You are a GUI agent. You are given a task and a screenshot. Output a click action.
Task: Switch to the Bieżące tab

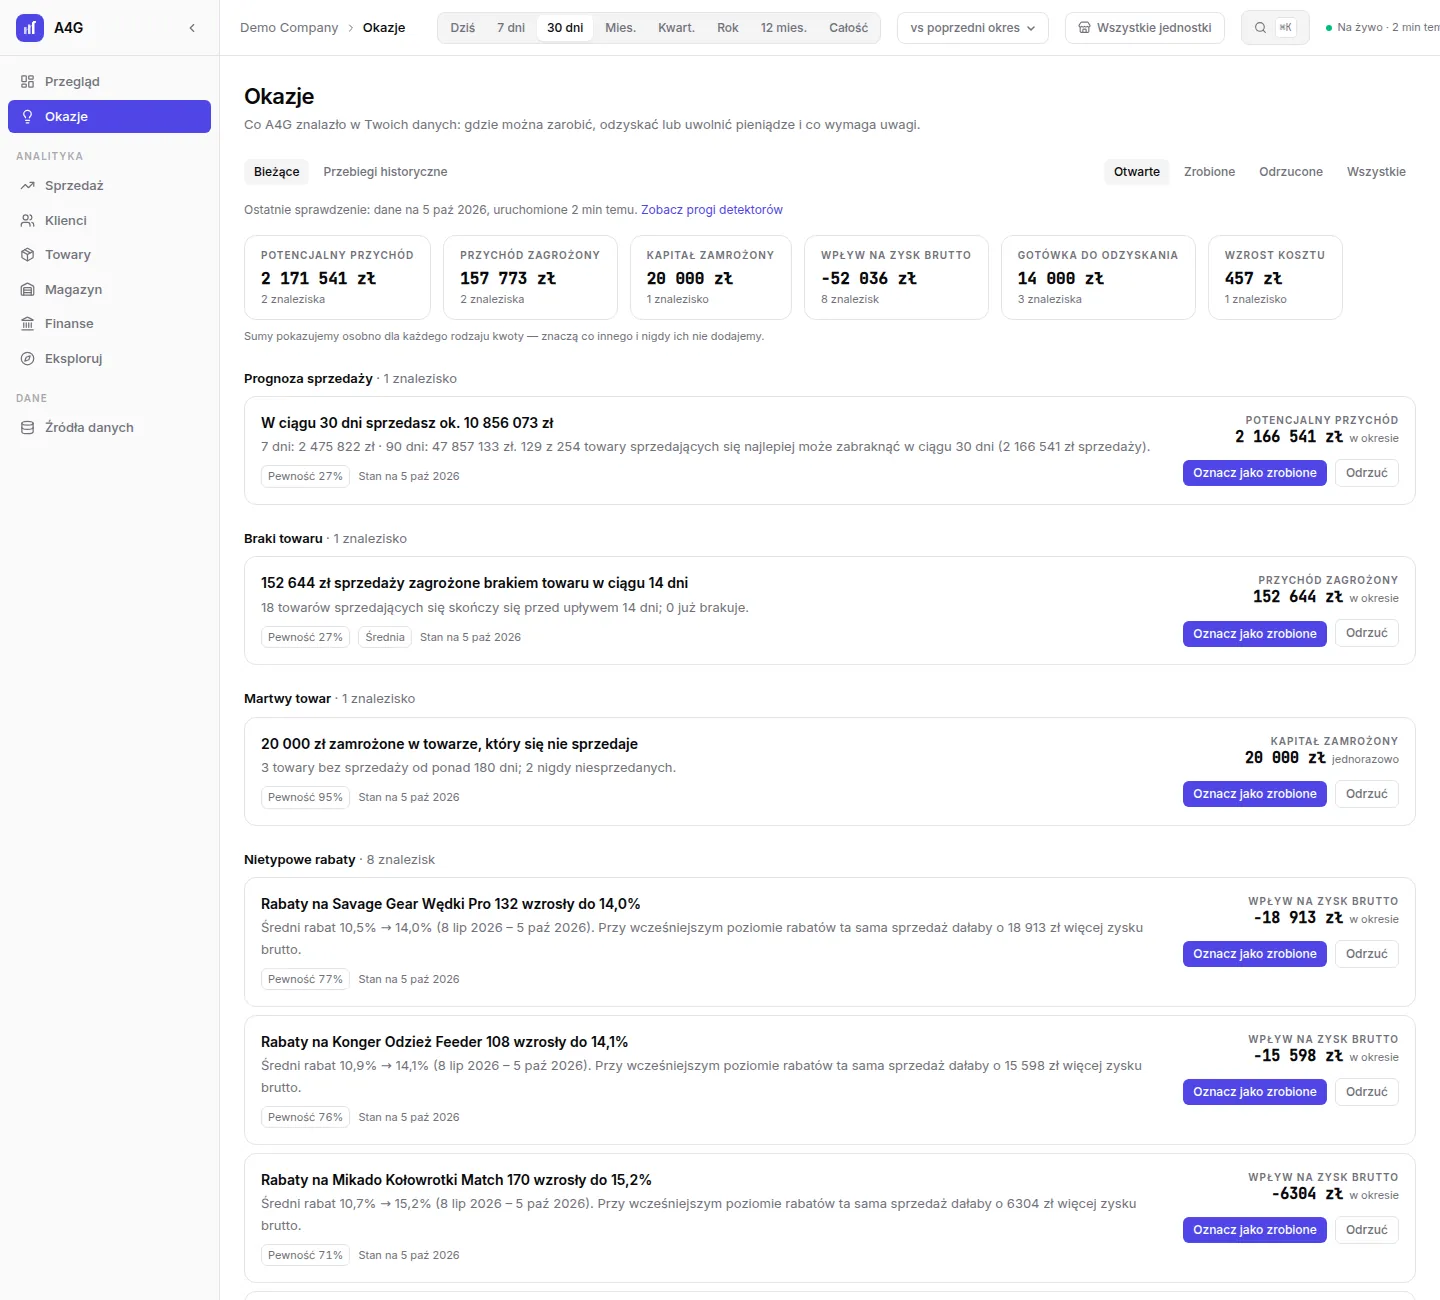click(x=276, y=172)
